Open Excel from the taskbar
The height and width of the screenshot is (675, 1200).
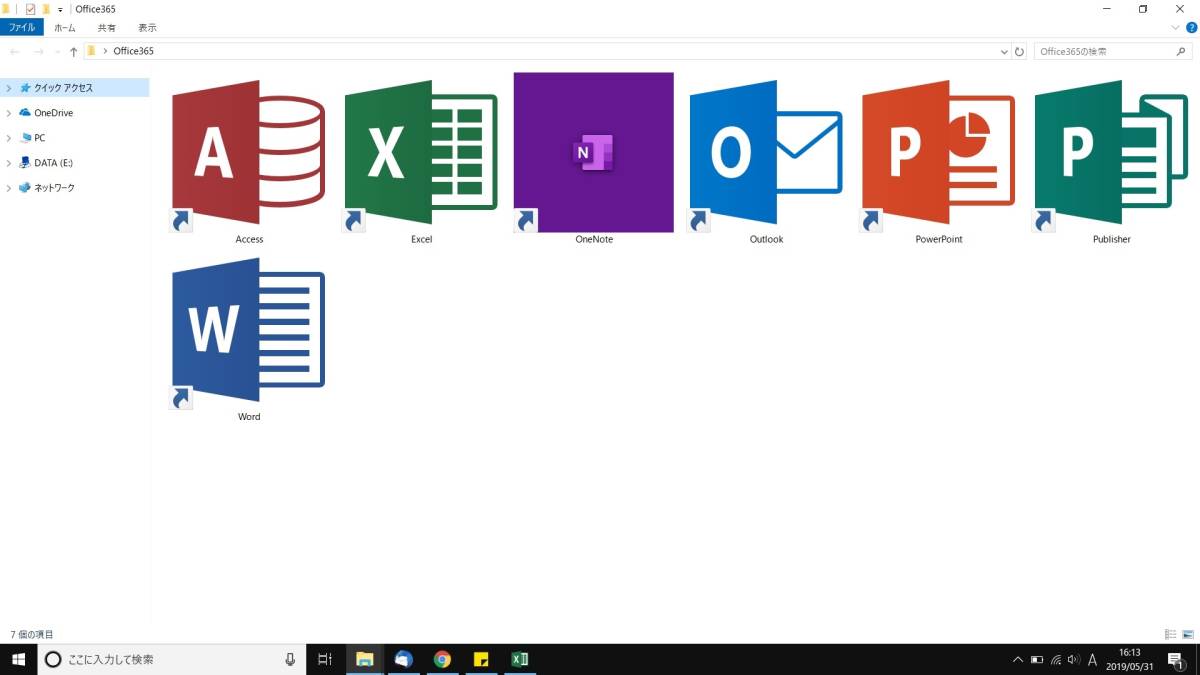(x=520, y=659)
